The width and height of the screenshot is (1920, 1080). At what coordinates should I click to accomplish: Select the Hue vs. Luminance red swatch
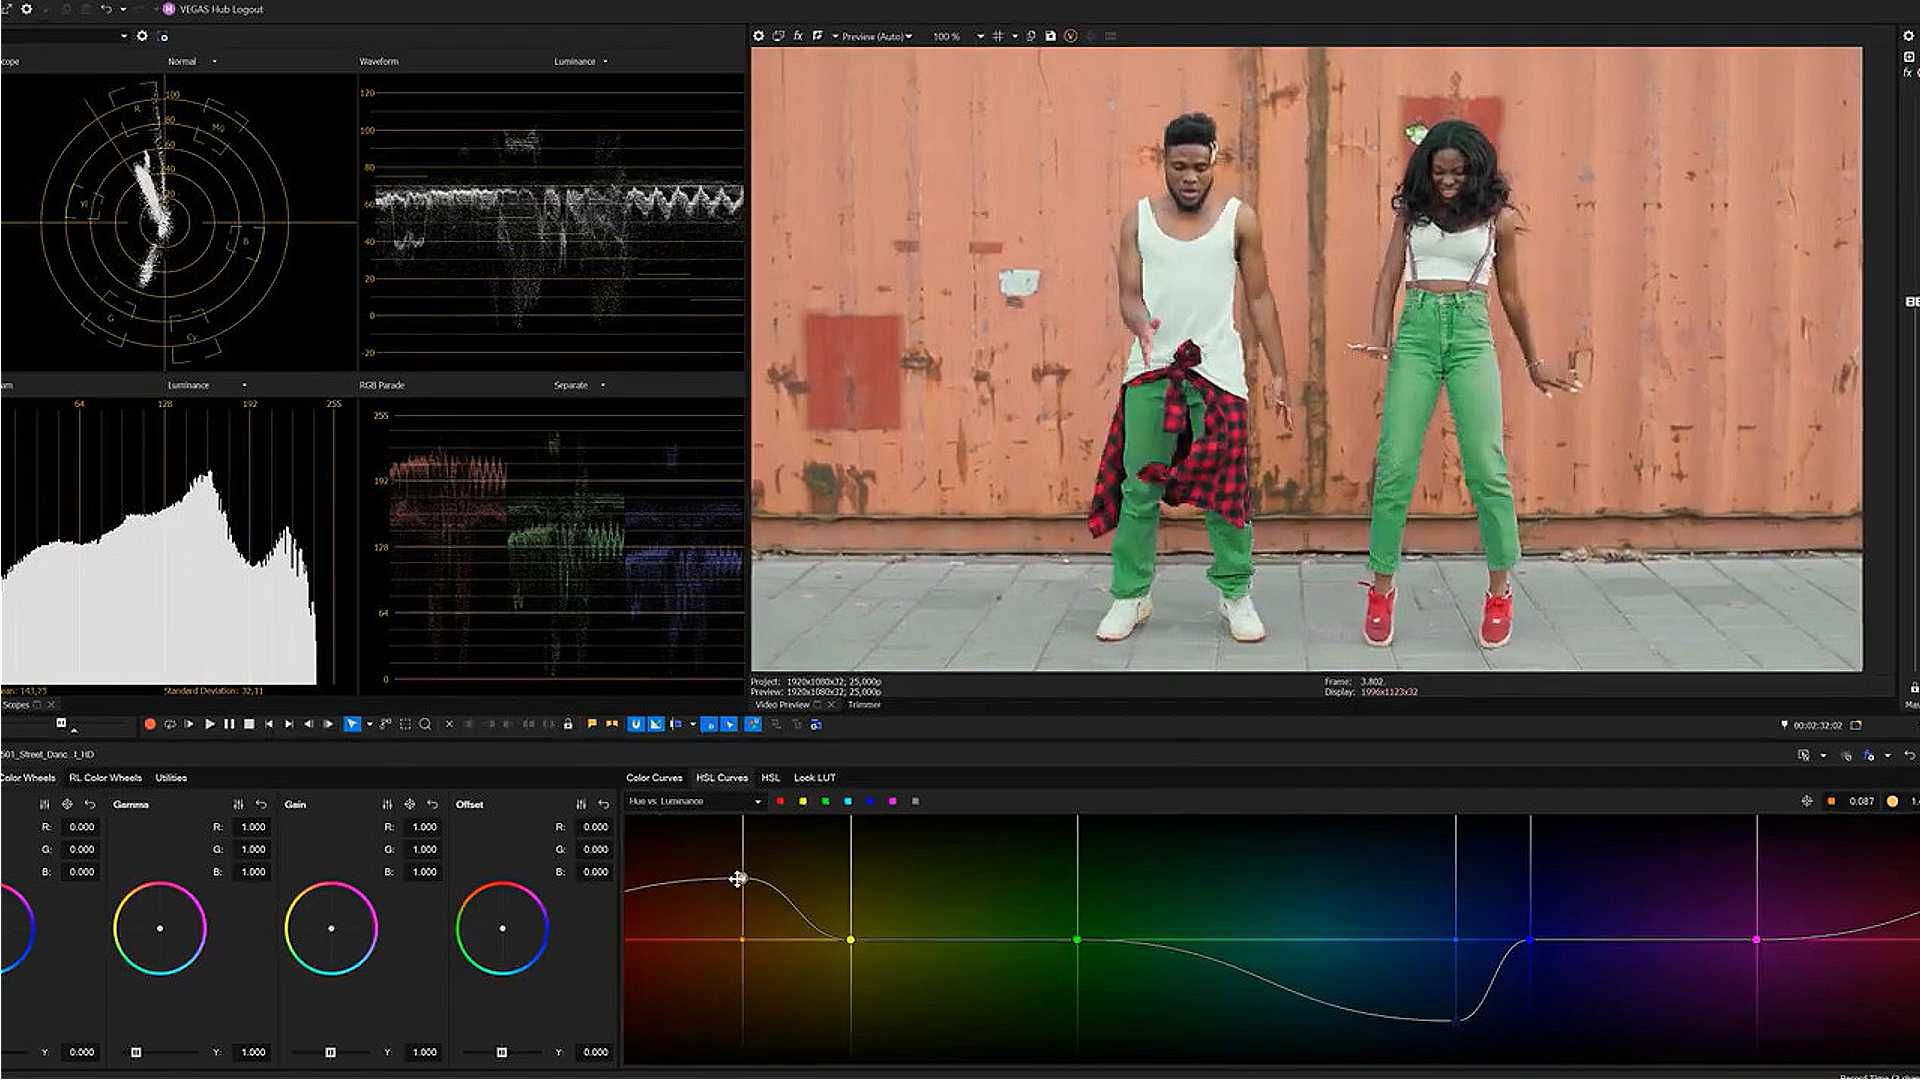[x=780, y=801]
